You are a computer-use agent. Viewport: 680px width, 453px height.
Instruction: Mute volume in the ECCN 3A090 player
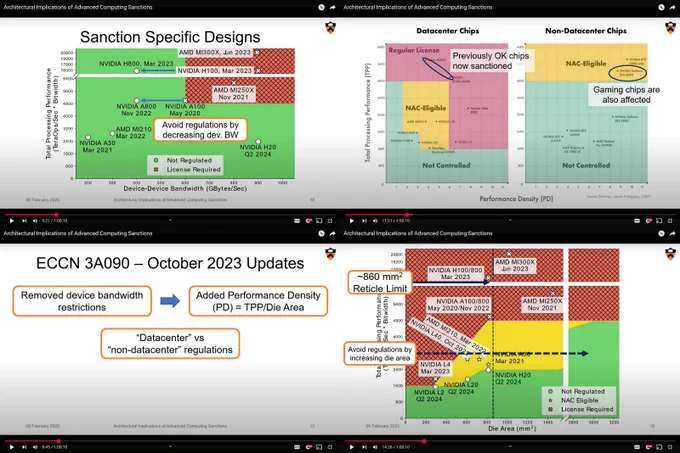(35, 447)
